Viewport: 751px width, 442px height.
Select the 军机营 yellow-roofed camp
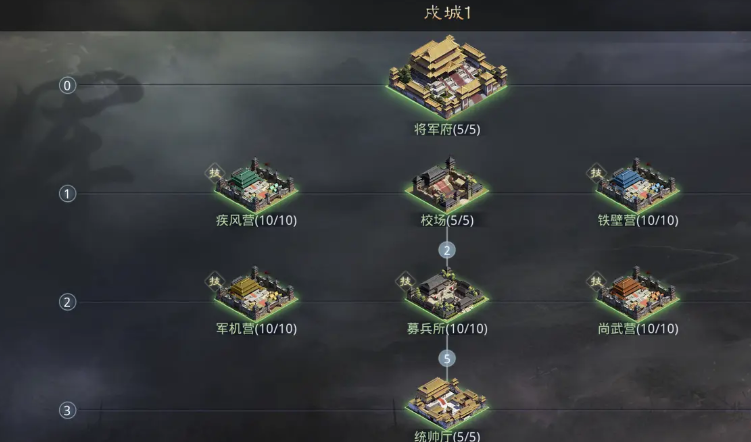[x=256, y=294]
